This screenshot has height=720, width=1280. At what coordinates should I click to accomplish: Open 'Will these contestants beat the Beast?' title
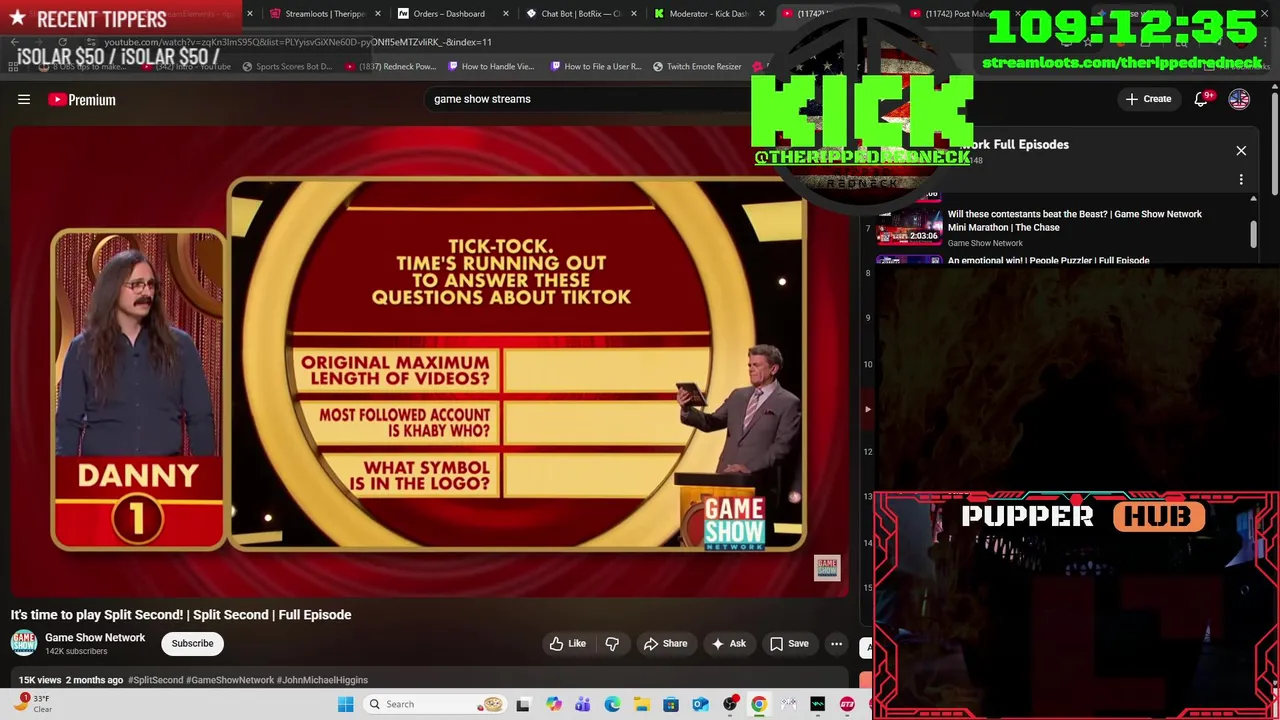[x=1075, y=220]
